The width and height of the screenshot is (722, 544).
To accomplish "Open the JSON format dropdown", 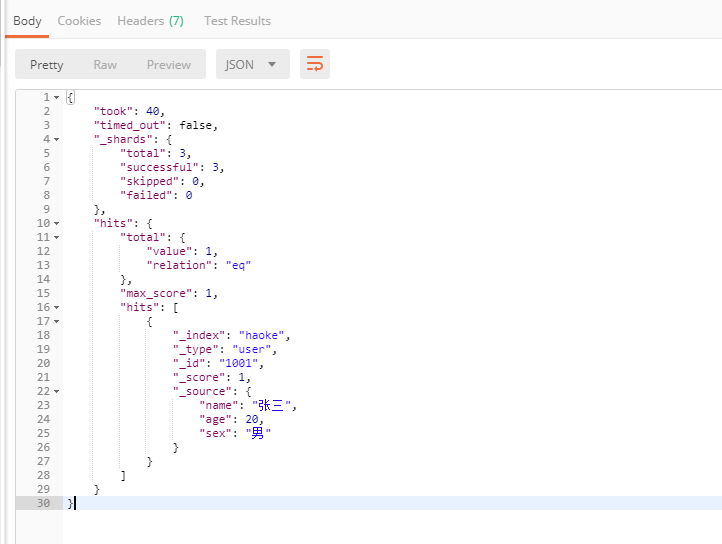I will (x=252, y=65).
